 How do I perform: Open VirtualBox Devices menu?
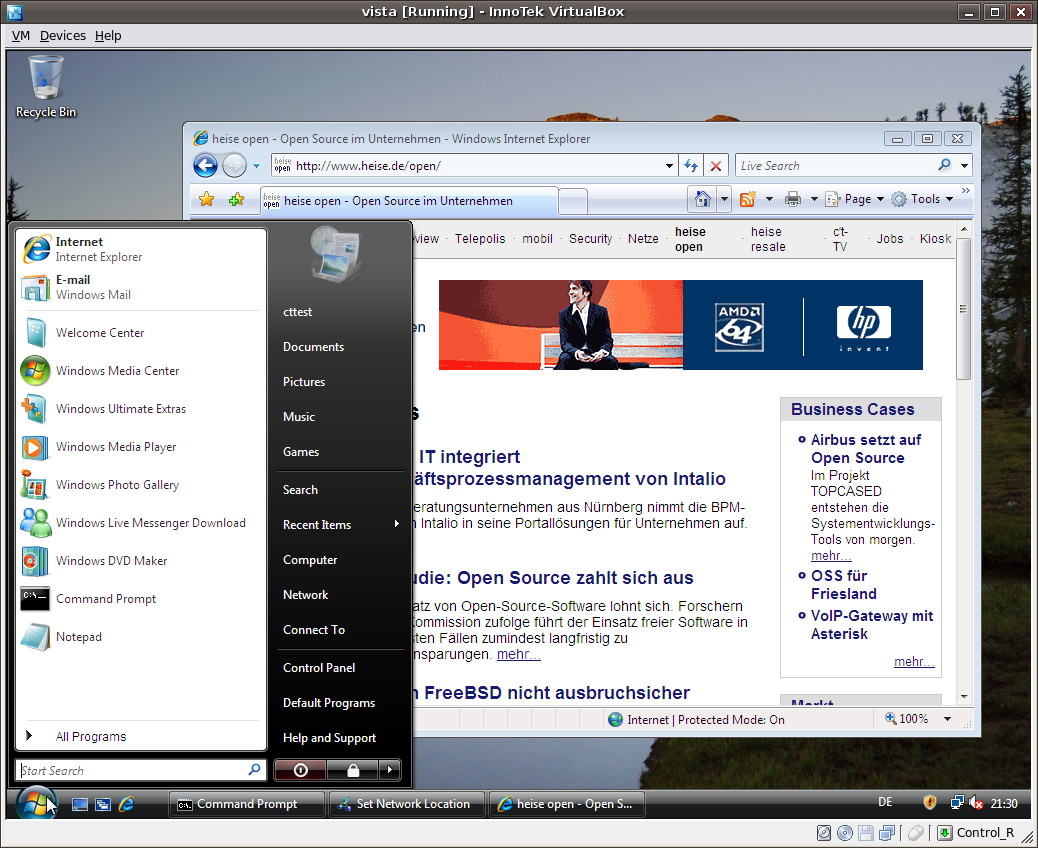tap(63, 36)
